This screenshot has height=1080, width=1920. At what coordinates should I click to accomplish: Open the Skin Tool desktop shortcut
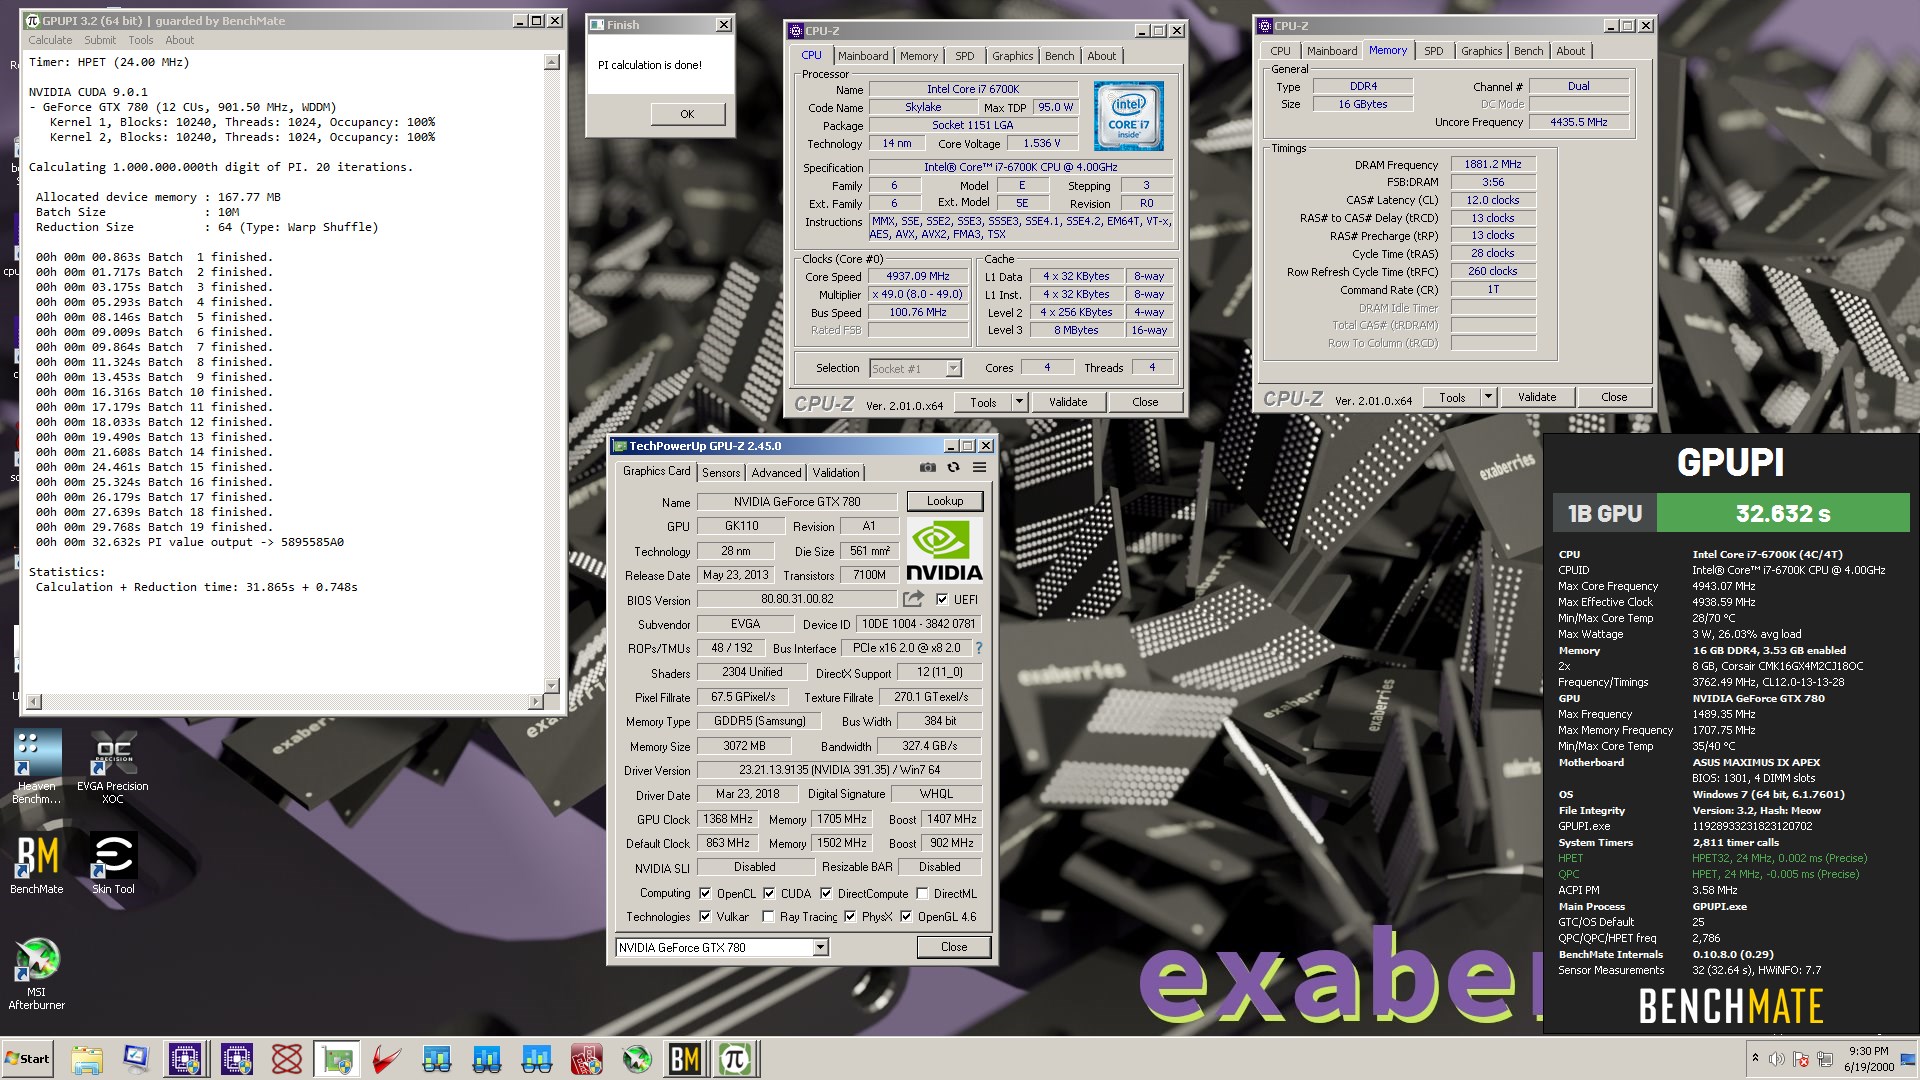(113, 864)
